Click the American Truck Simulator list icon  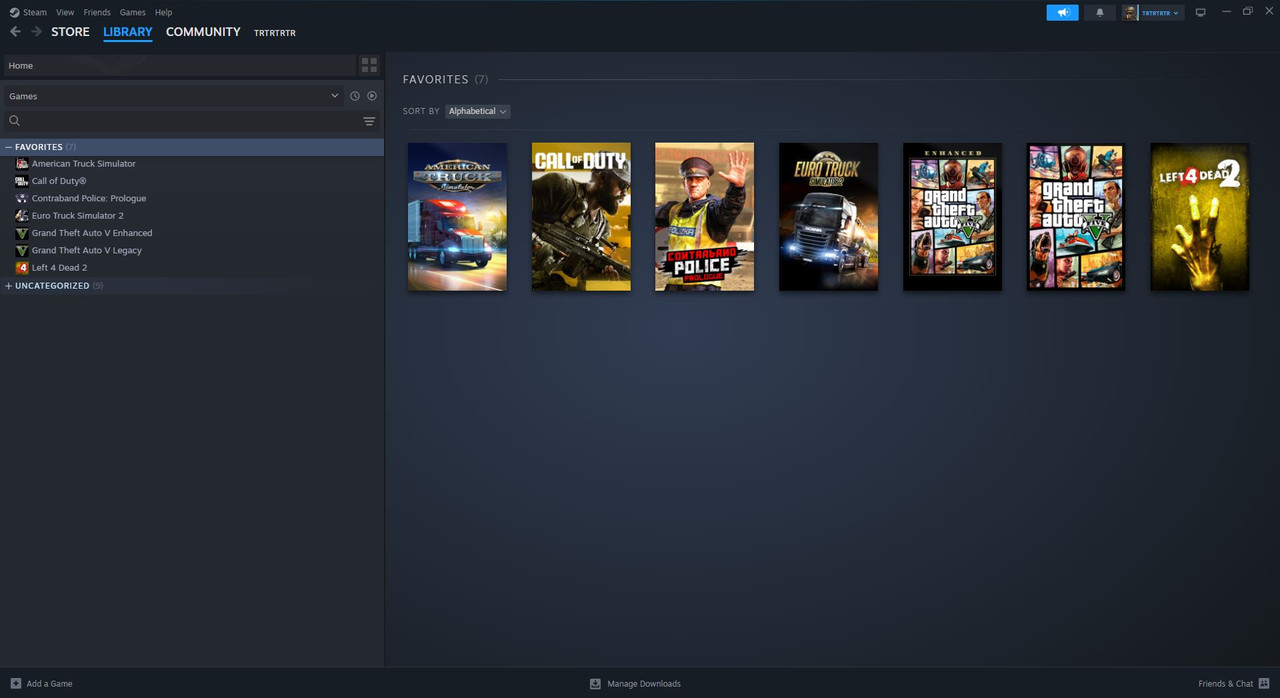22,164
